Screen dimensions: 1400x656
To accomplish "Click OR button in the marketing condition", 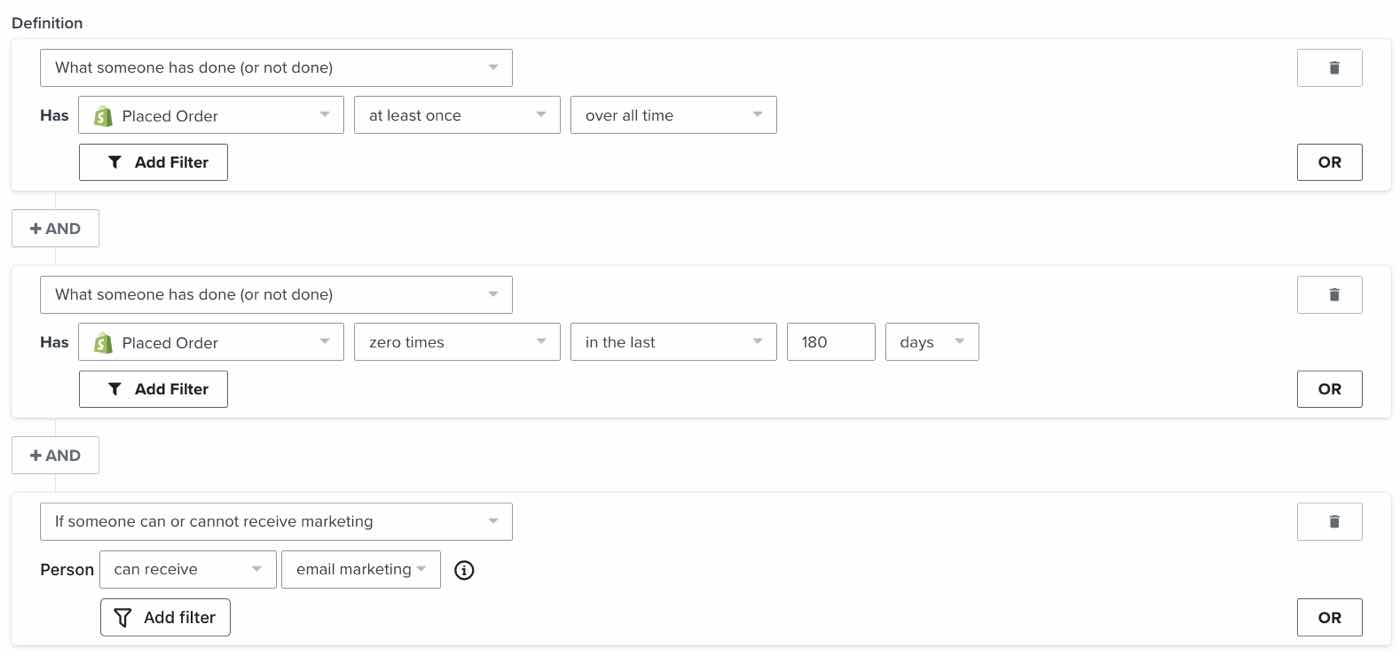I will coord(1329,618).
